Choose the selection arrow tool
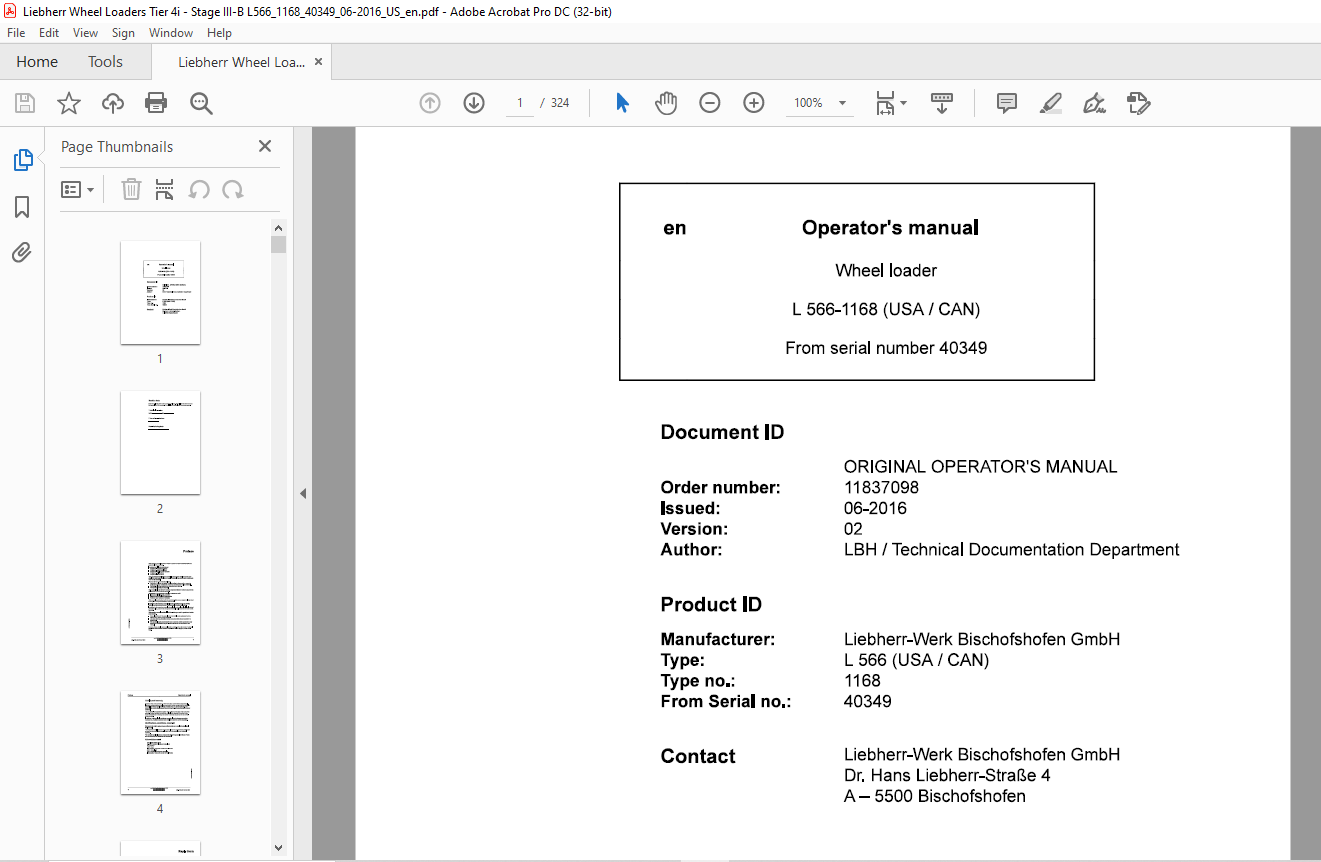 [x=622, y=103]
